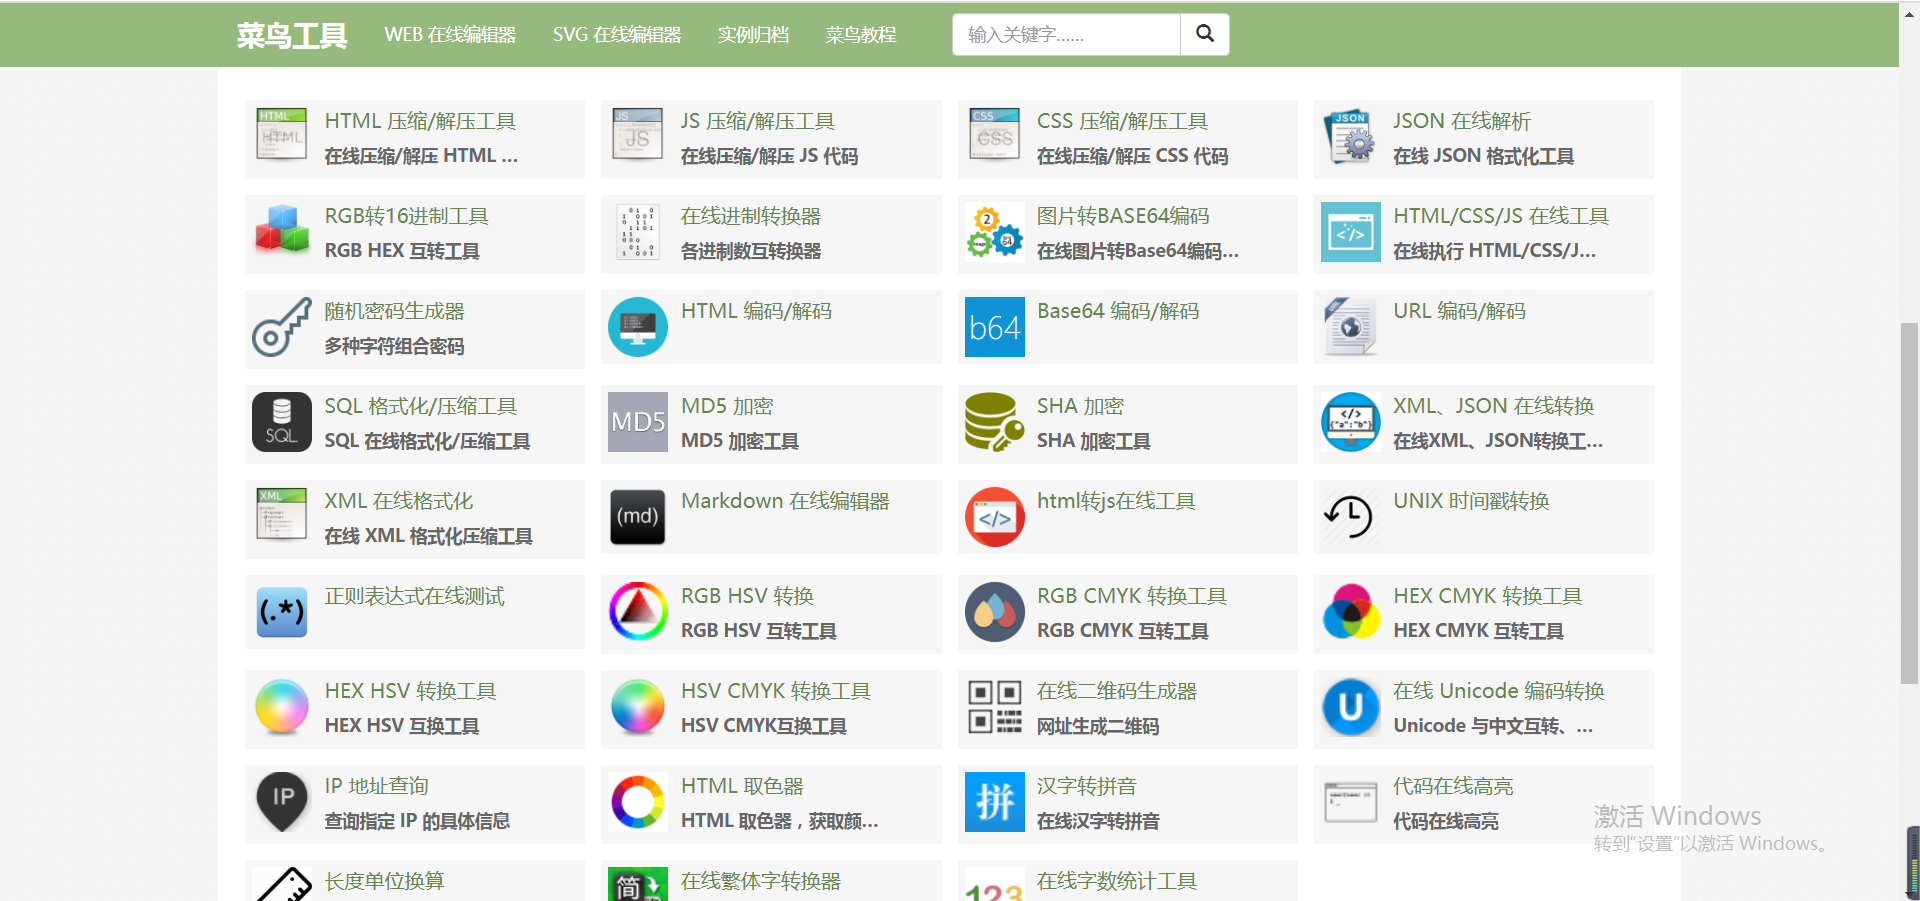The width and height of the screenshot is (1920, 901).
Task: Open 随机密码生成器 link
Action: pos(394,311)
